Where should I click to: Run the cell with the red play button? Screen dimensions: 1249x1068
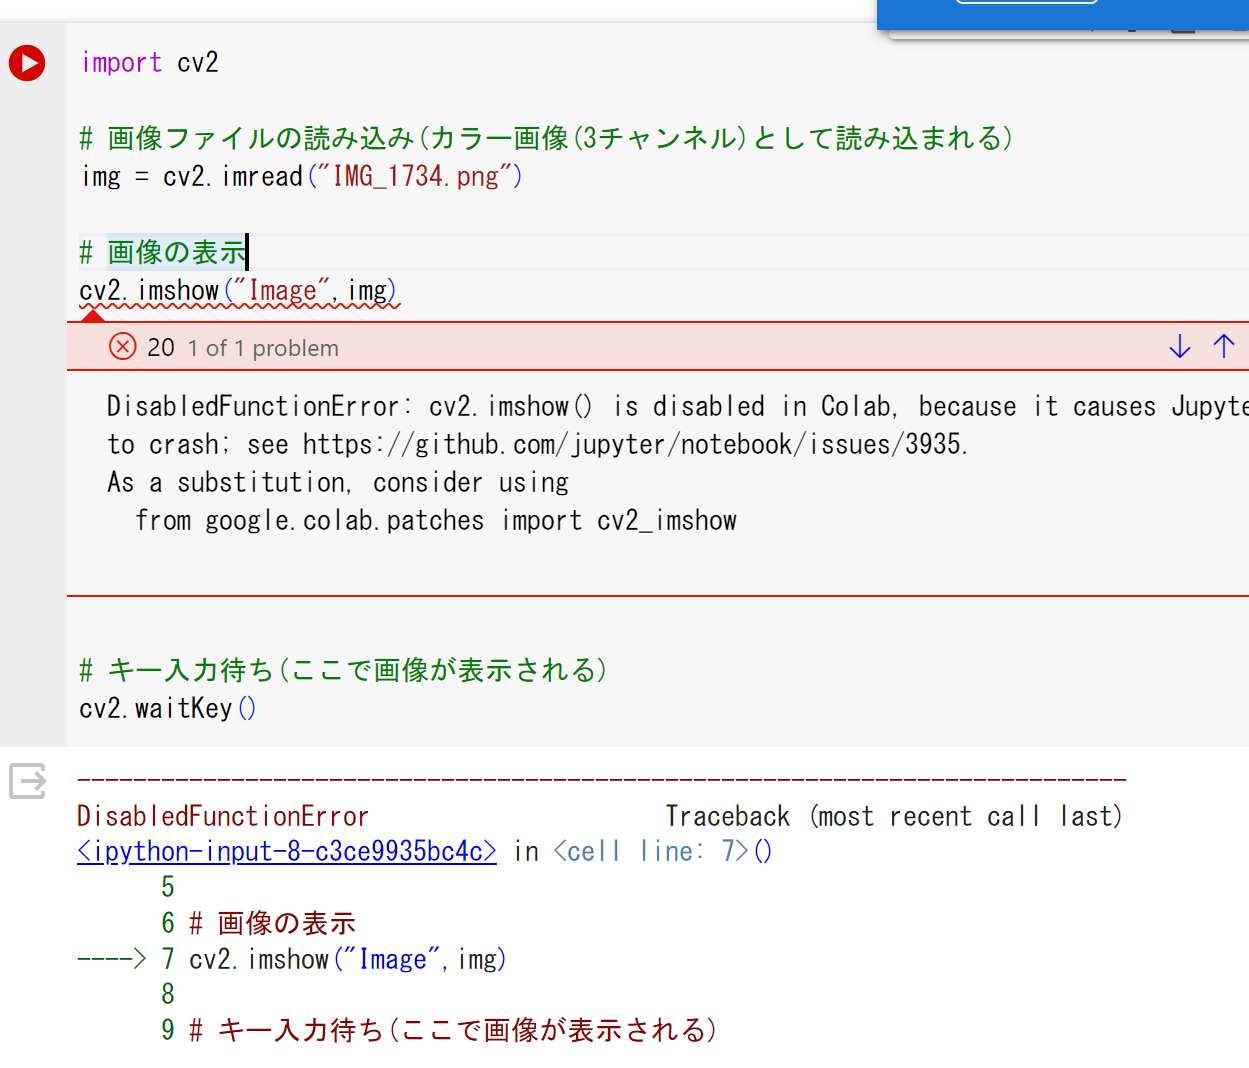click(26, 62)
